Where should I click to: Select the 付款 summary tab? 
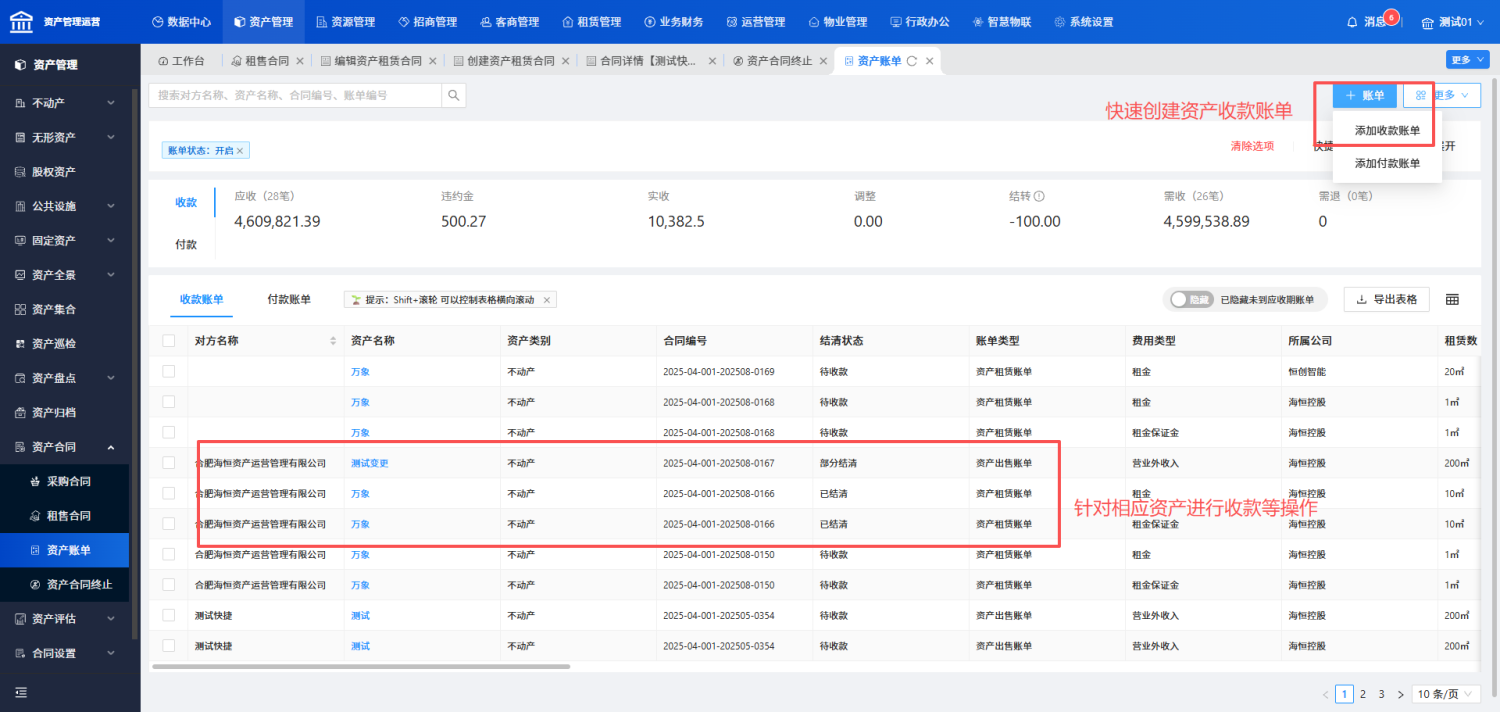[186, 244]
